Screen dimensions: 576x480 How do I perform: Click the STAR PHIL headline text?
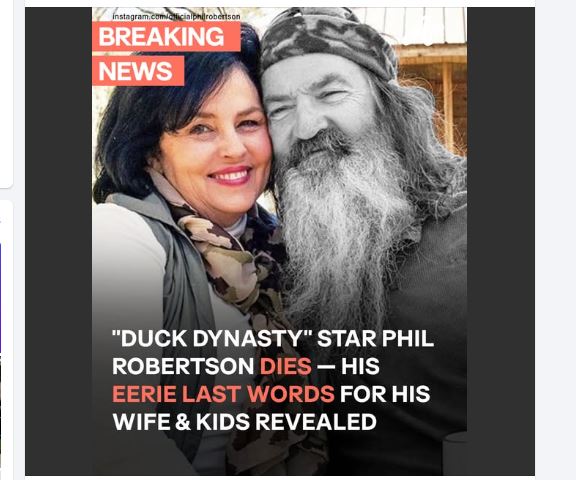click(x=375, y=338)
